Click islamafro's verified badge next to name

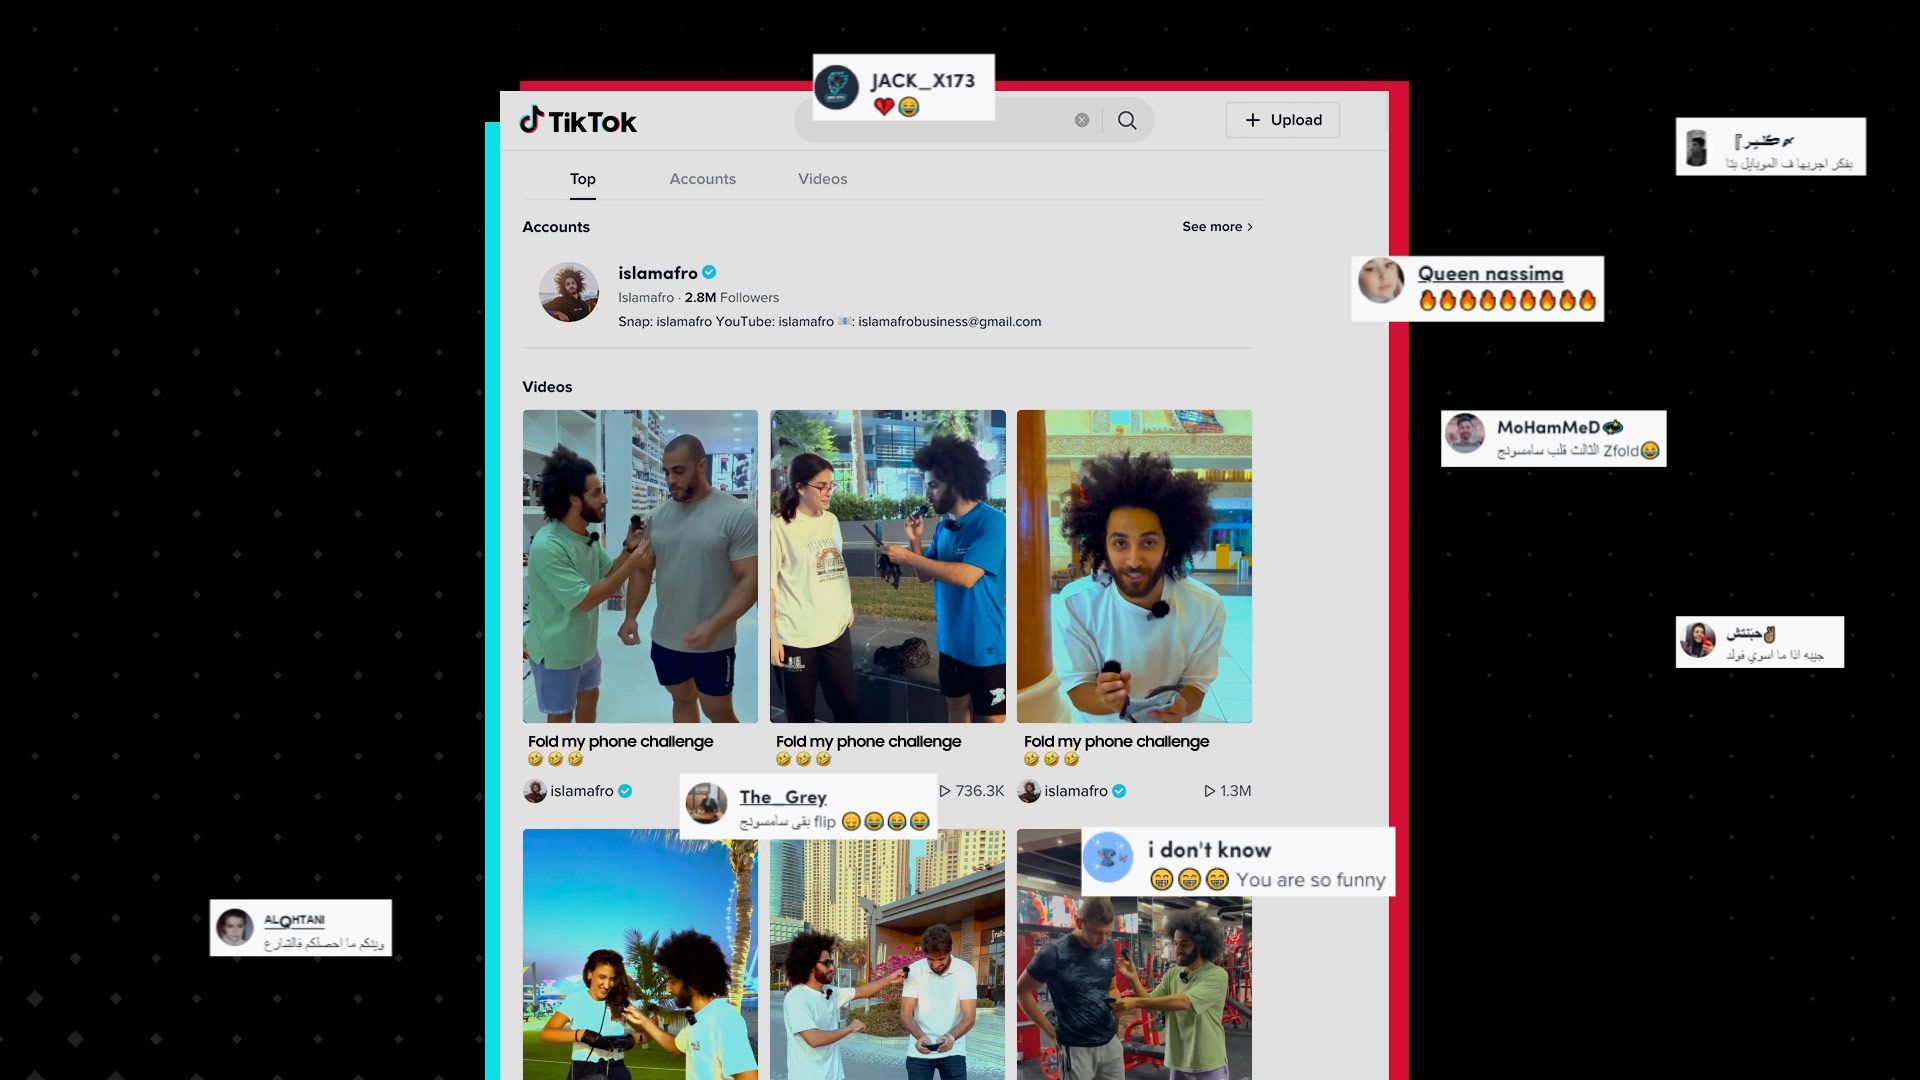pos(709,272)
